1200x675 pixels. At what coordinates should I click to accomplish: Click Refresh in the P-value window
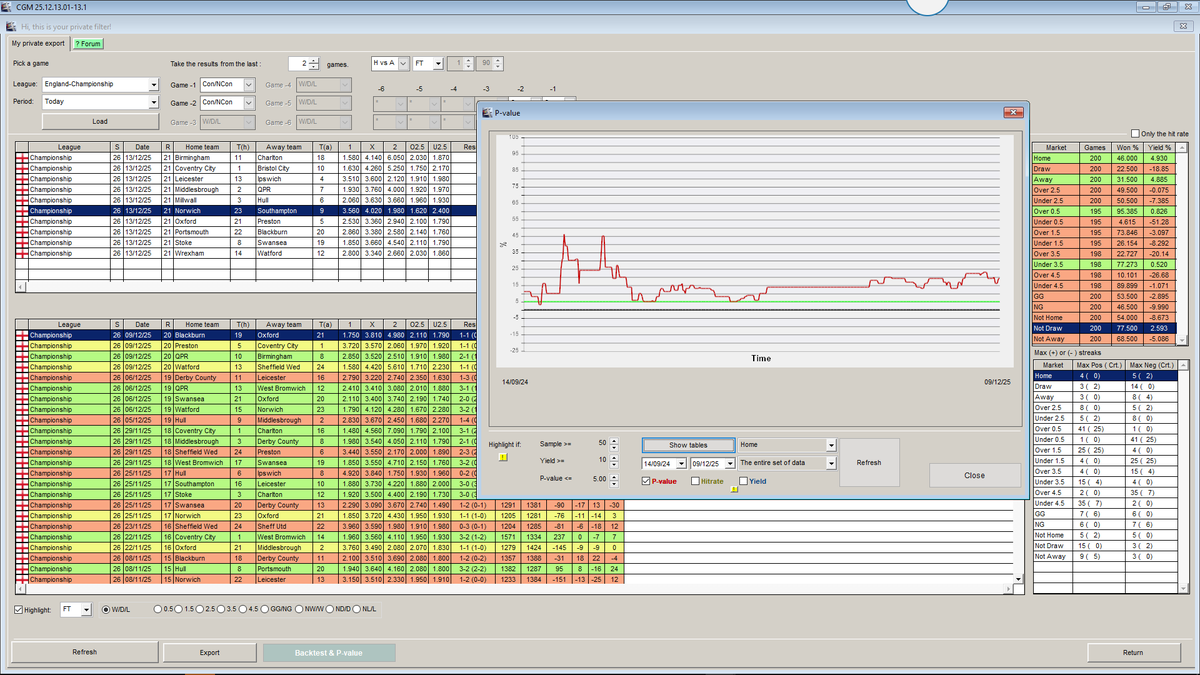pos(869,463)
